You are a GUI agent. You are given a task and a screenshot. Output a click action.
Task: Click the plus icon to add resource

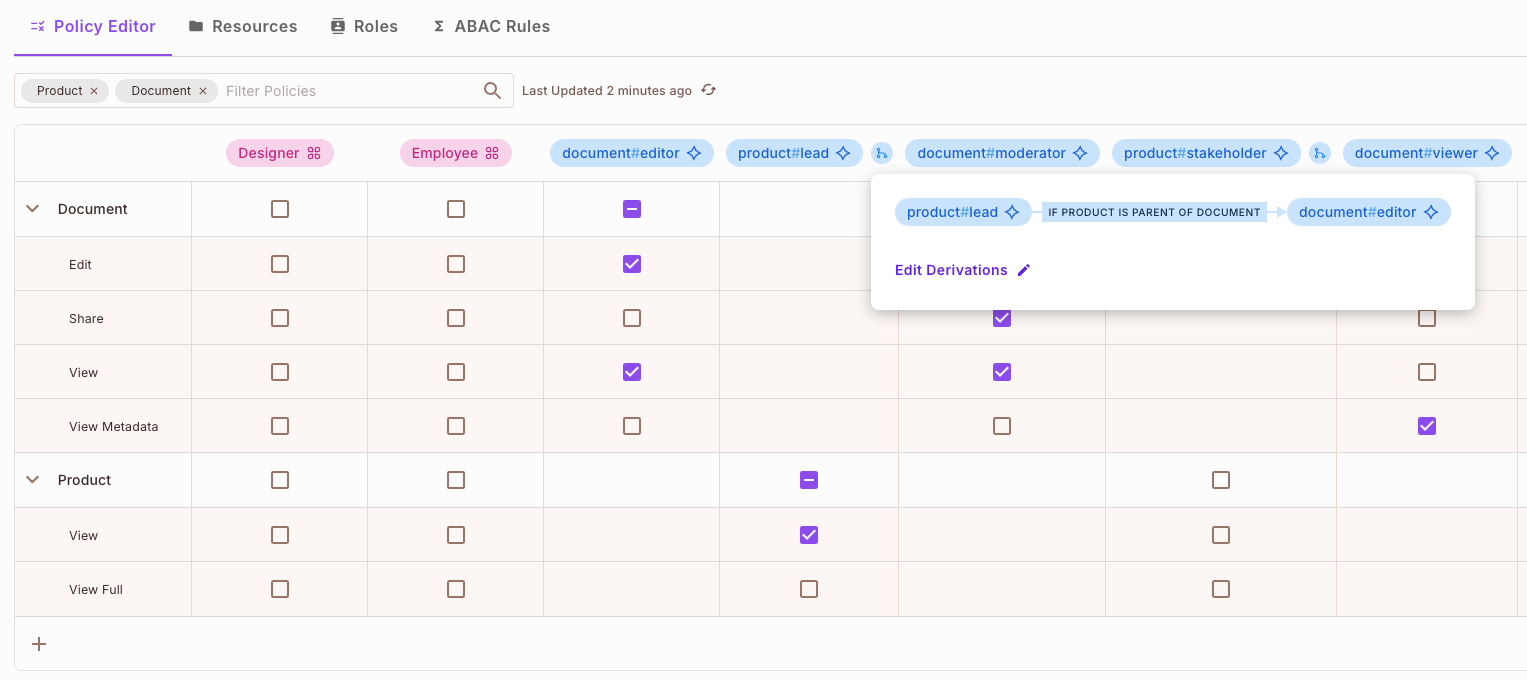[39, 644]
